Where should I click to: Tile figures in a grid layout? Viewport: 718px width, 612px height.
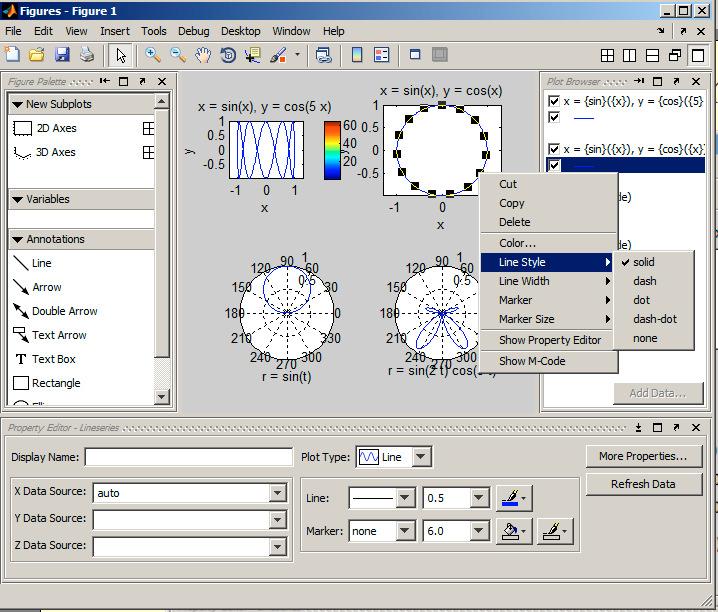tap(607, 55)
